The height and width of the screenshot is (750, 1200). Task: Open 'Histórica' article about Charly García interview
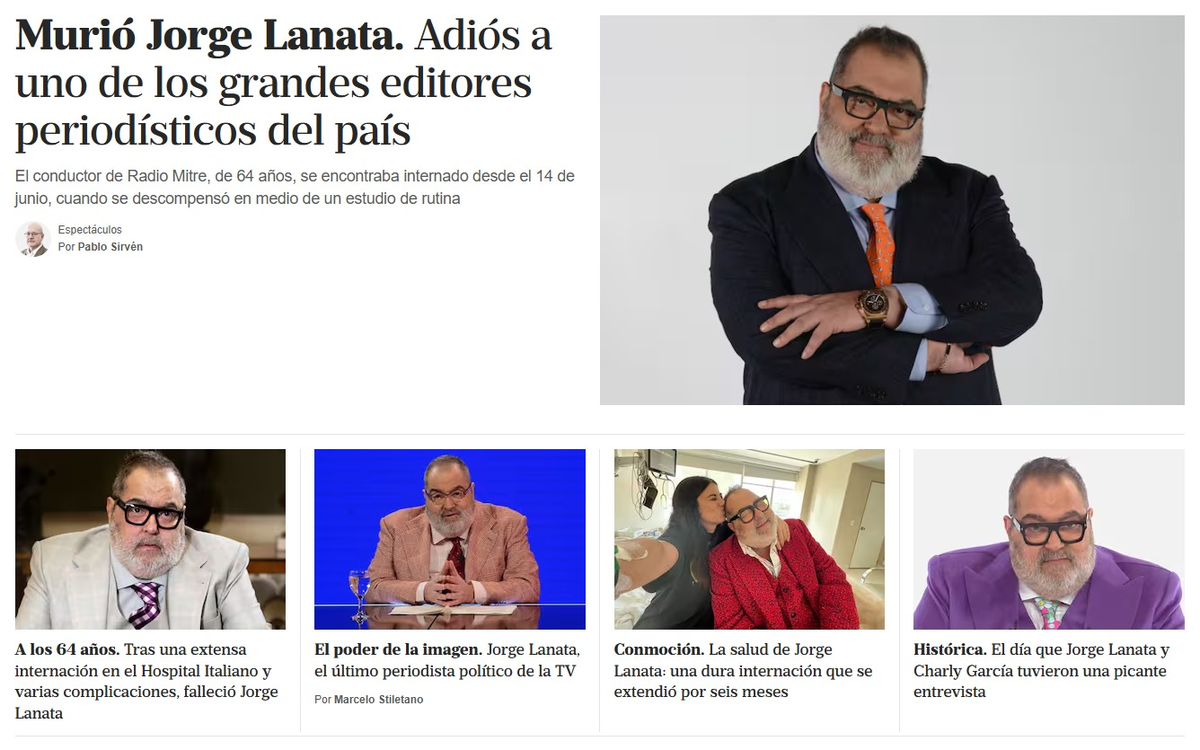1041,671
